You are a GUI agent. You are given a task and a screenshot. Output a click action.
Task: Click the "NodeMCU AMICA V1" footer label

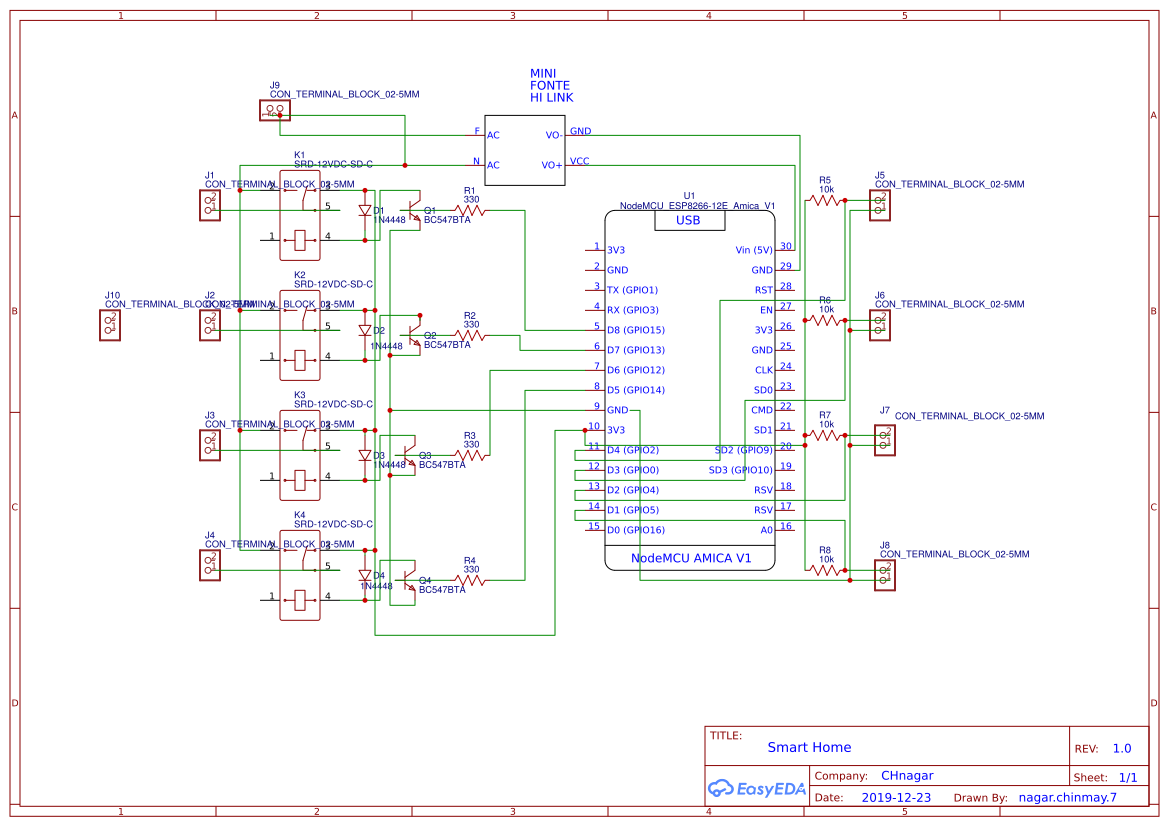point(691,558)
